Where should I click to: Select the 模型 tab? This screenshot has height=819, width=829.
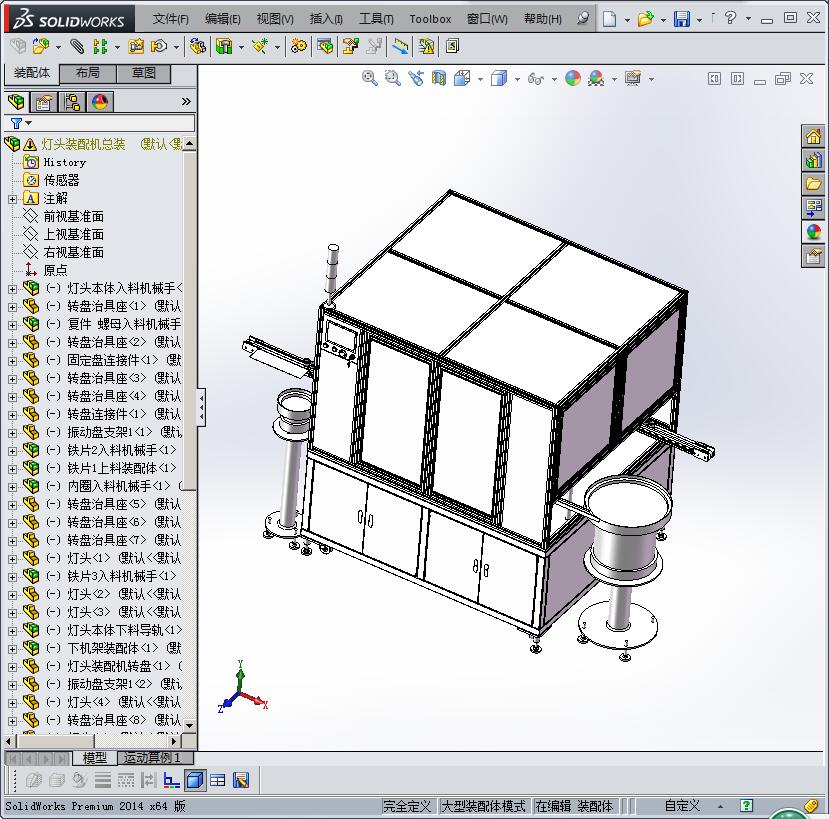pyautogui.click(x=95, y=758)
